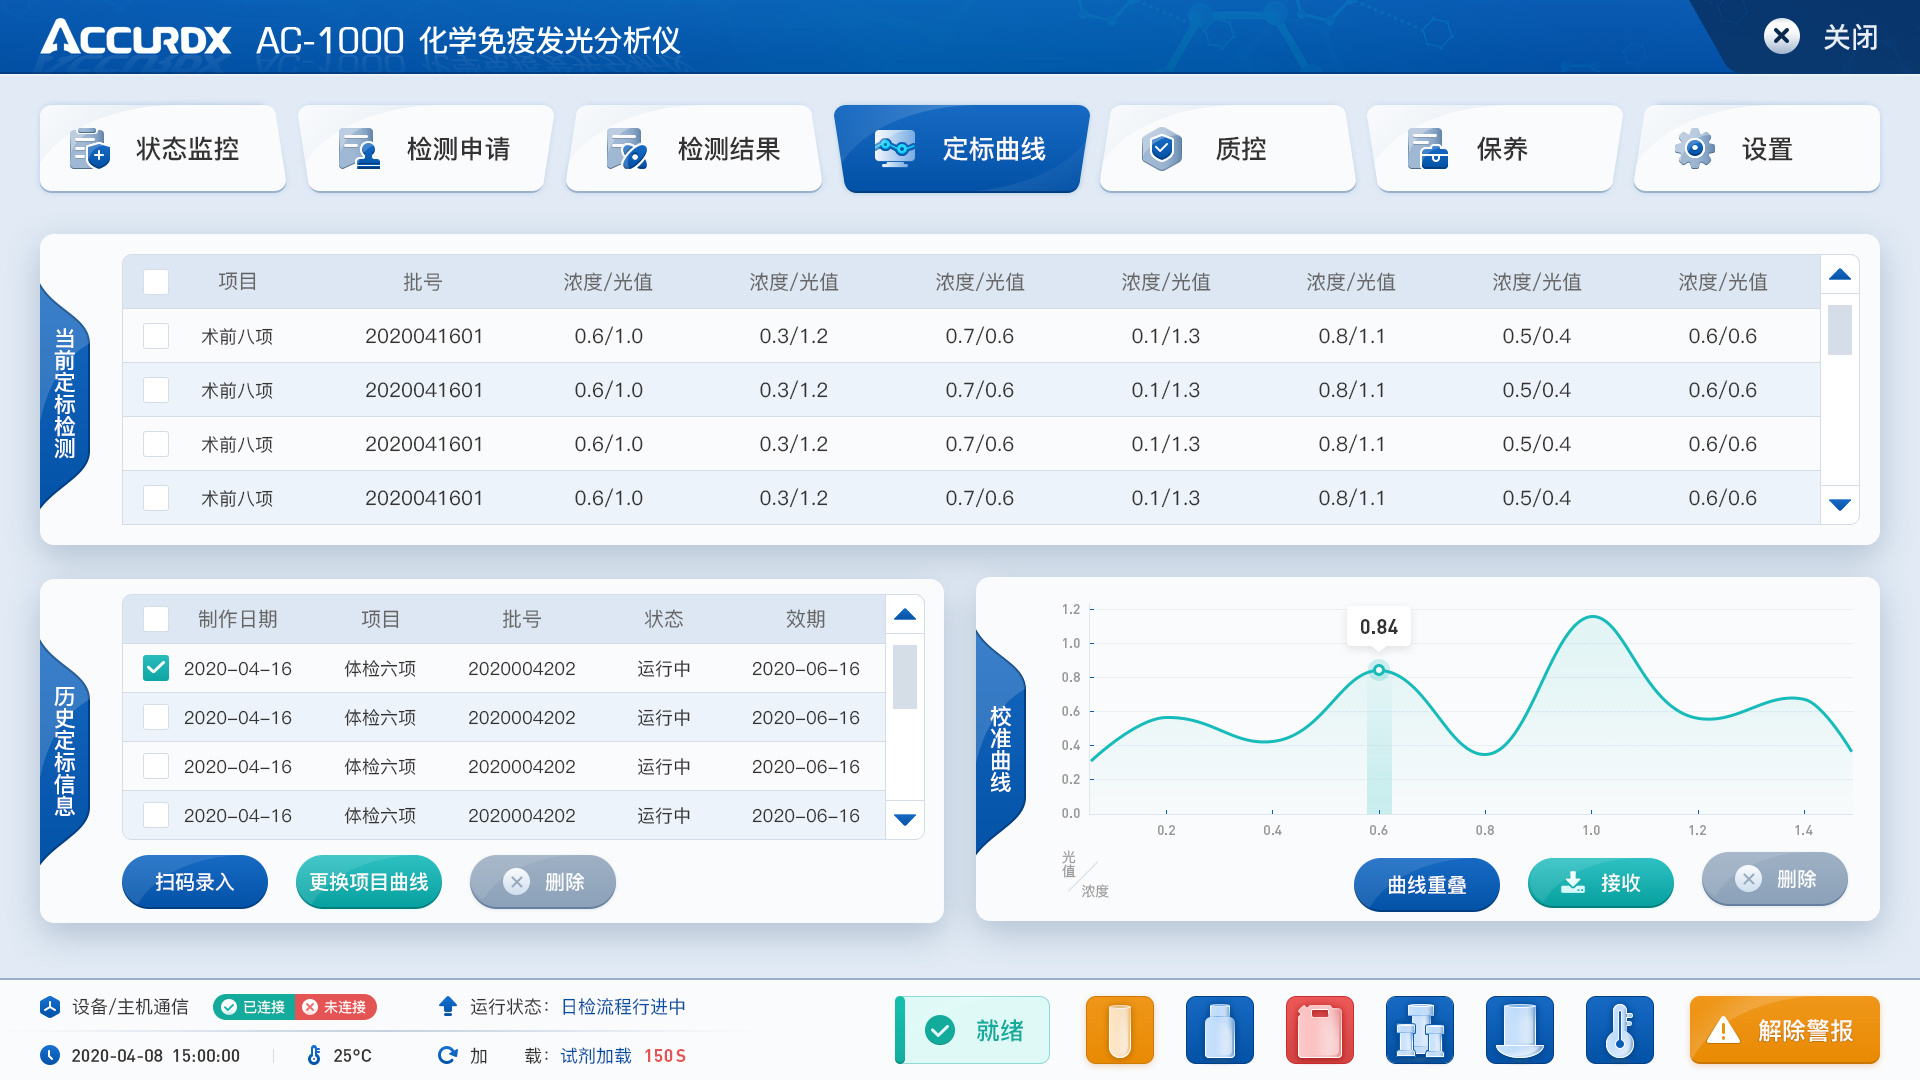Check the first 术前八项 row checkbox
The height and width of the screenshot is (1080, 1920).
pyautogui.click(x=155, y=336)
